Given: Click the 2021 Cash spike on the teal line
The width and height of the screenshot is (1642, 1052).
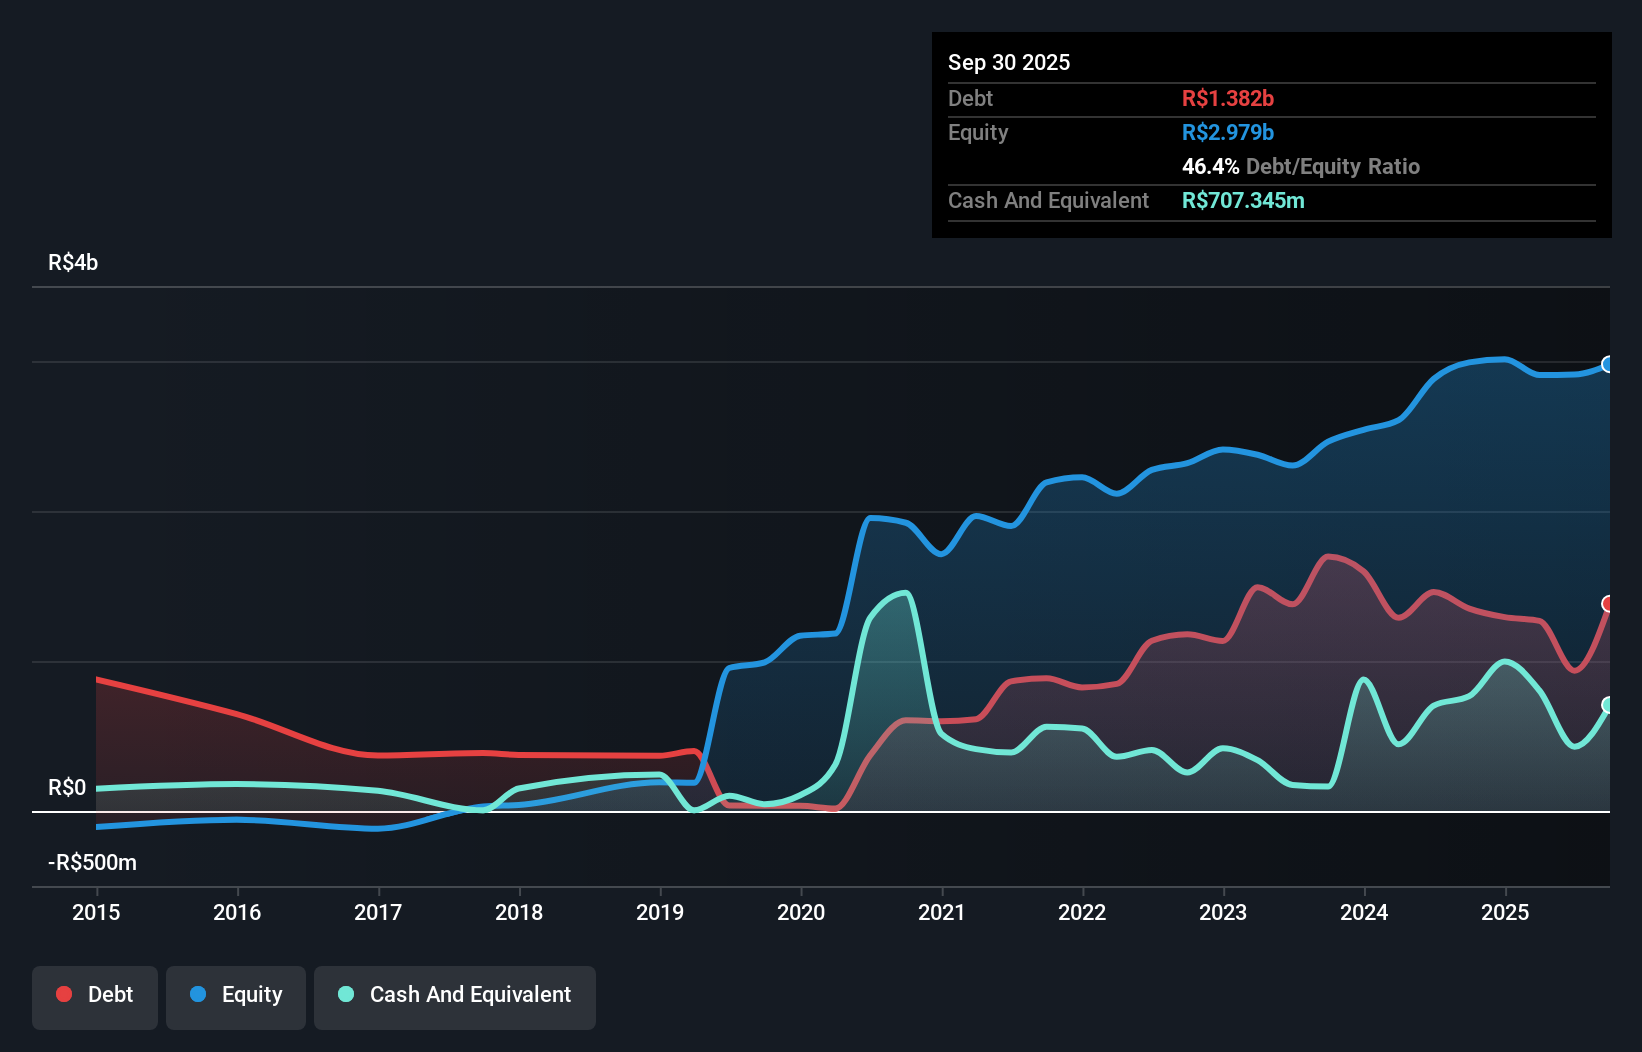Looking at the screenshot, I should point(903,592).
